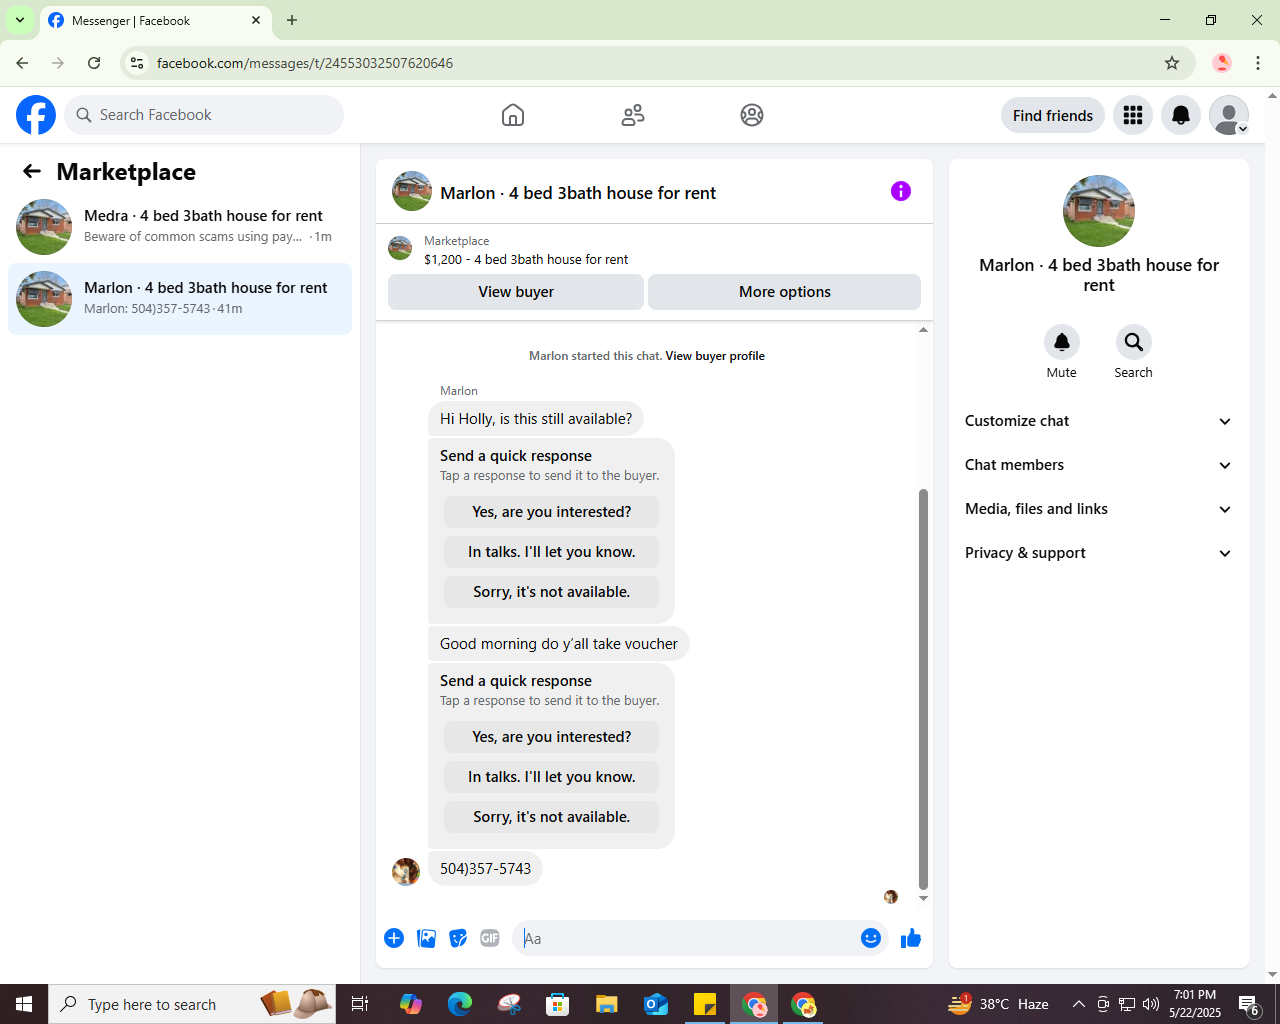Open the Facebook menu grid icon
1280x1024 pixels.
pyautogui.click(x=1133, y=115)
